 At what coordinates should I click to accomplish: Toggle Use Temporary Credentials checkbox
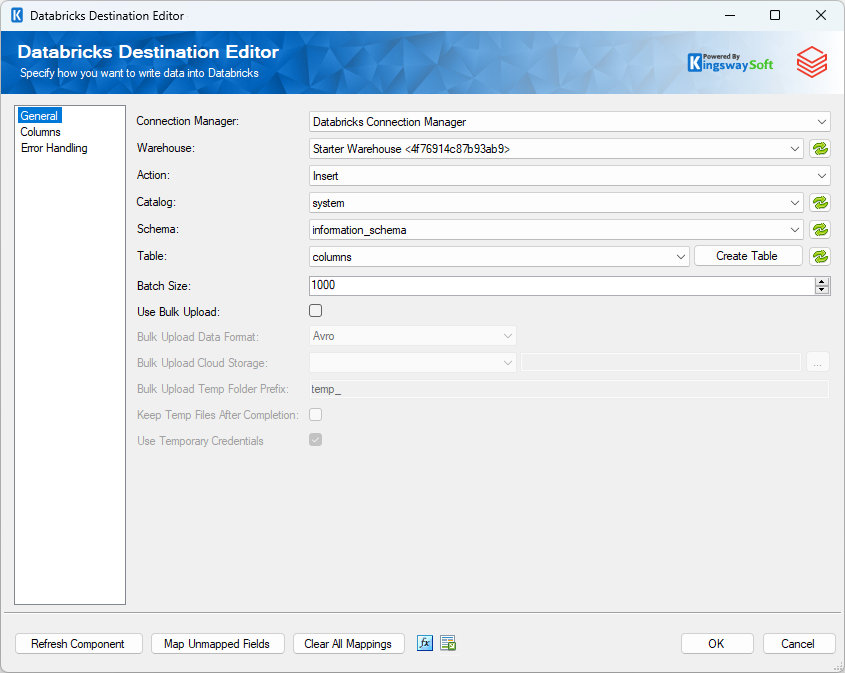click(x=315, y=440)
